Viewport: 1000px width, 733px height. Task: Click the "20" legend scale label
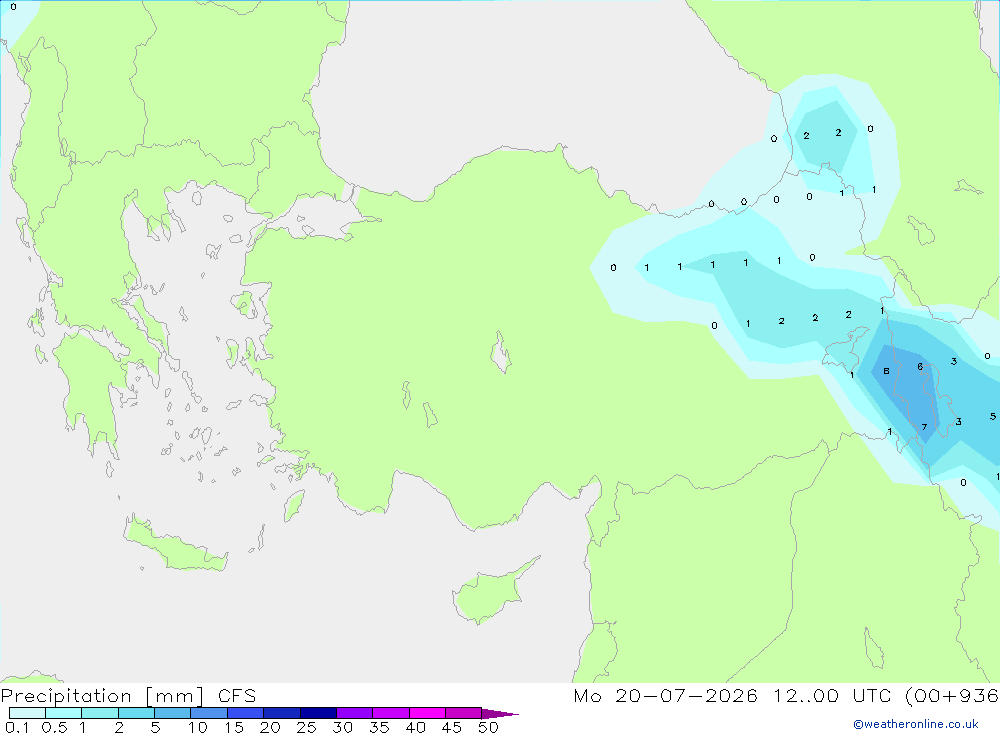click(270, 727)
